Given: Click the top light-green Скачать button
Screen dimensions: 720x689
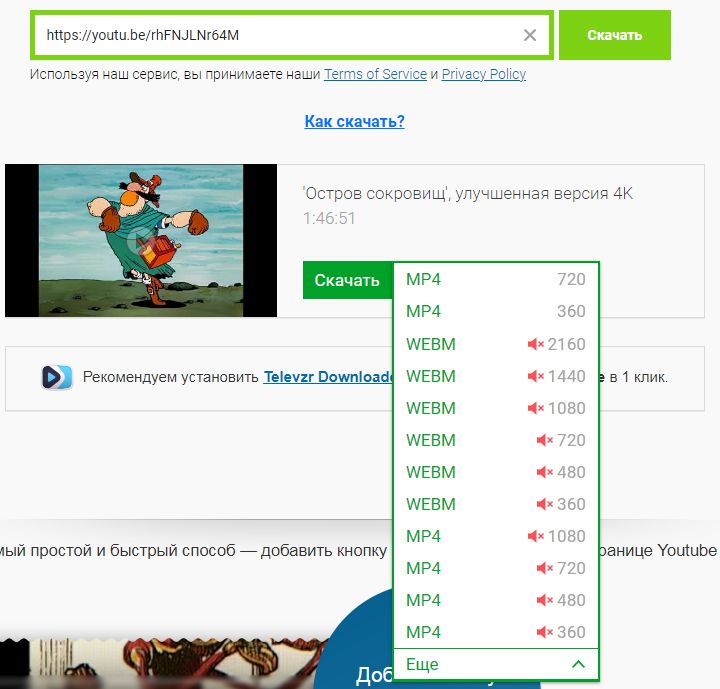Looking at the screenshot, I should pyautogui.click(x=614, y=35).
